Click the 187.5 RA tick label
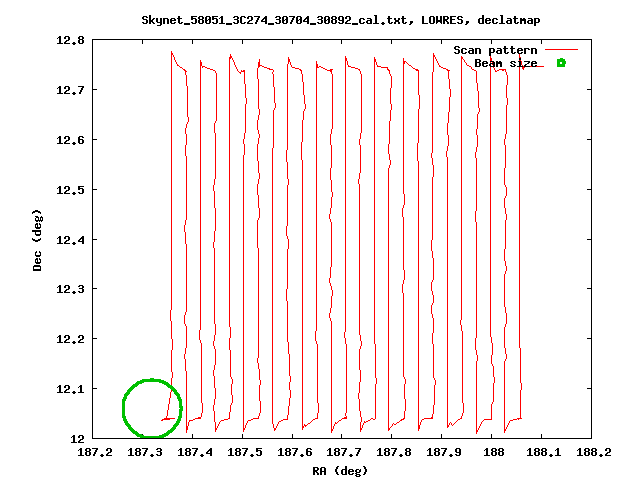 pyautogui.click(x=244, y=452)
